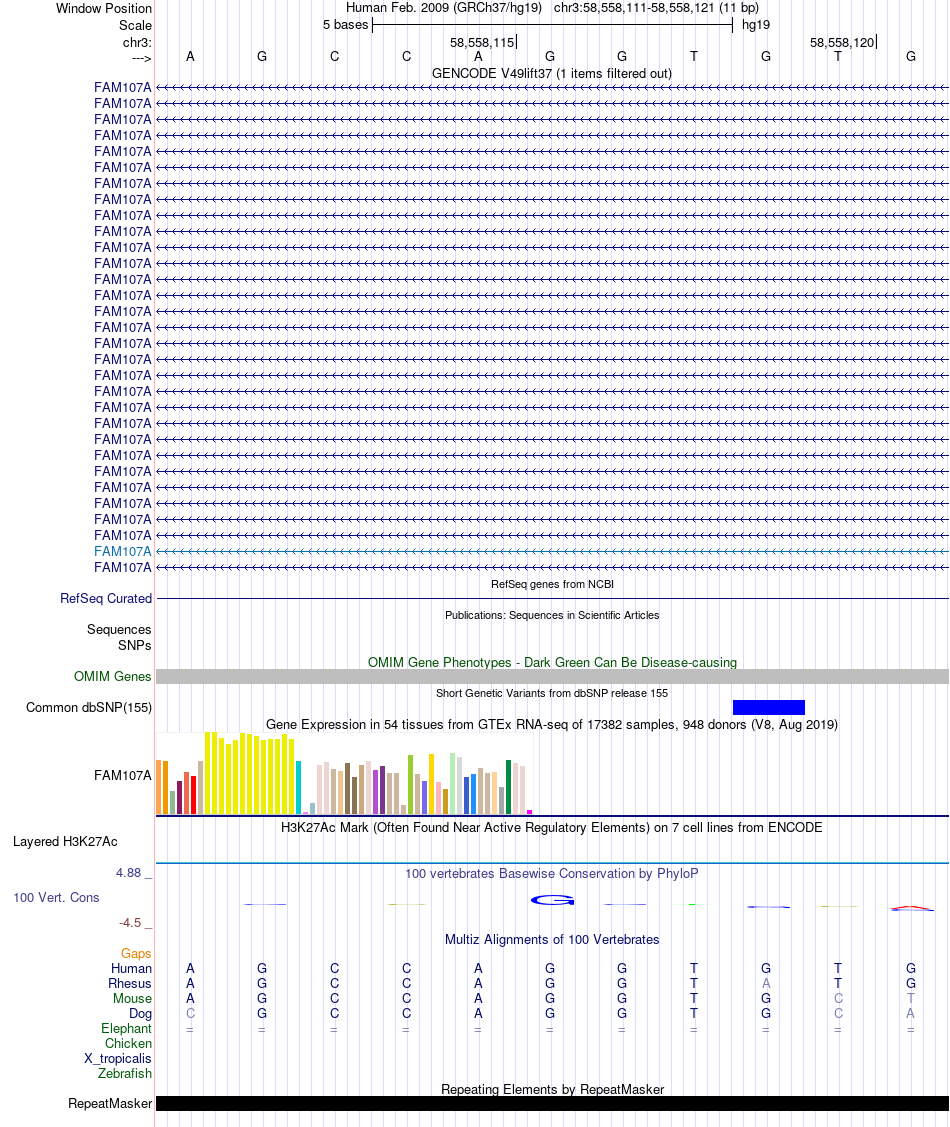The image size is (950, 1127).
Task: Click the 'Rhesus' alignment row label
Action: 129,983
